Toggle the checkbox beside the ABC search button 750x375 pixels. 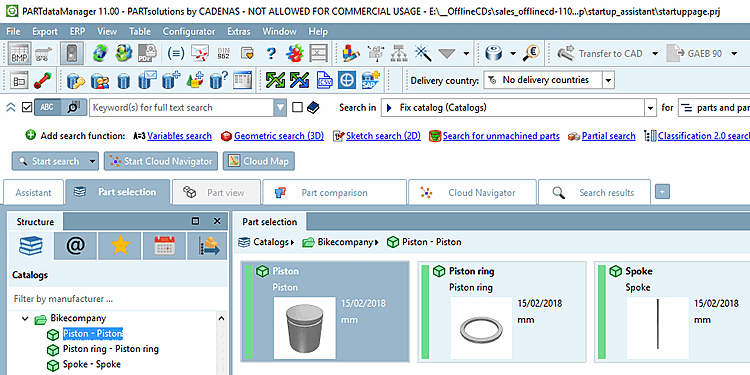(27, 108)
